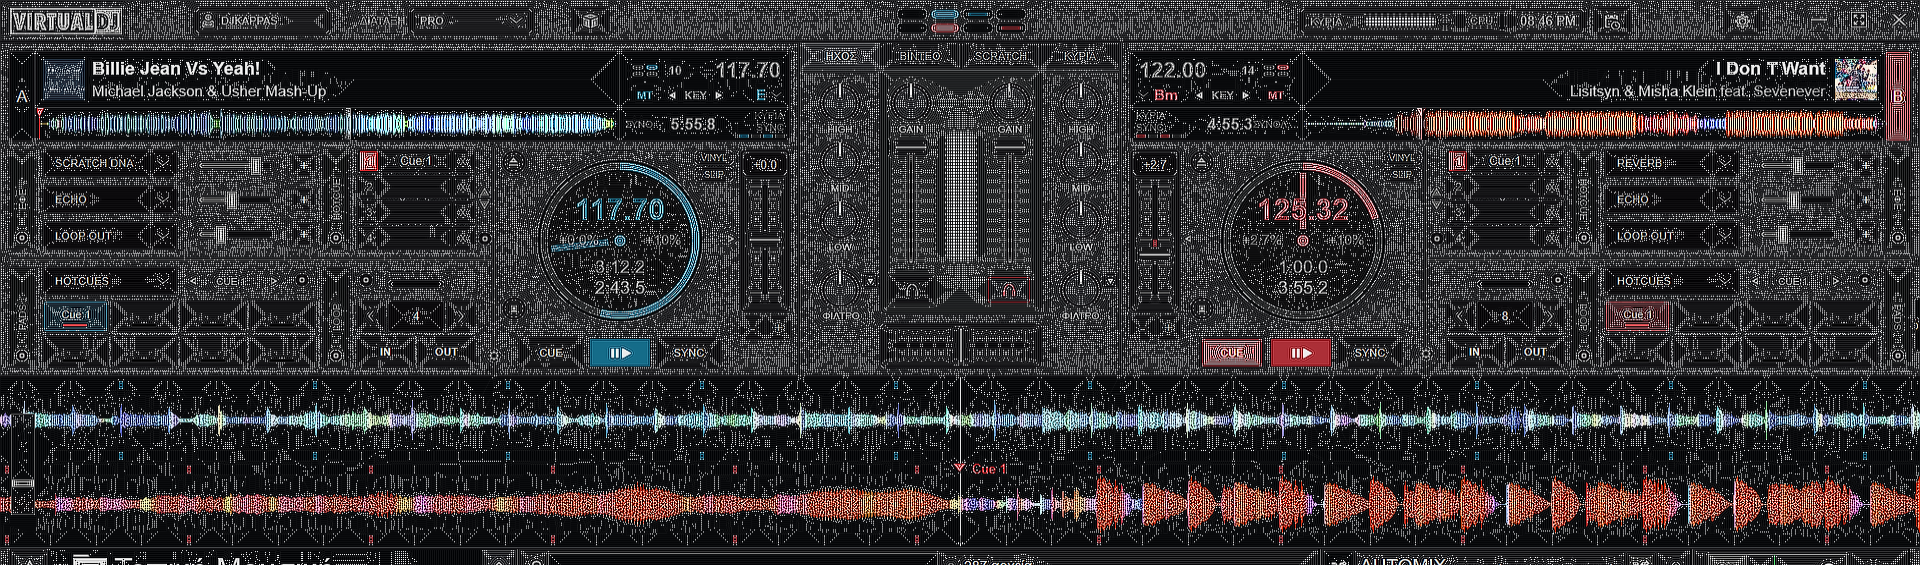The width and height of the screenshot is (1920, 565).
Task: Expand the REVERB effect dropdown on right deck
Action: coord(1724,163)
